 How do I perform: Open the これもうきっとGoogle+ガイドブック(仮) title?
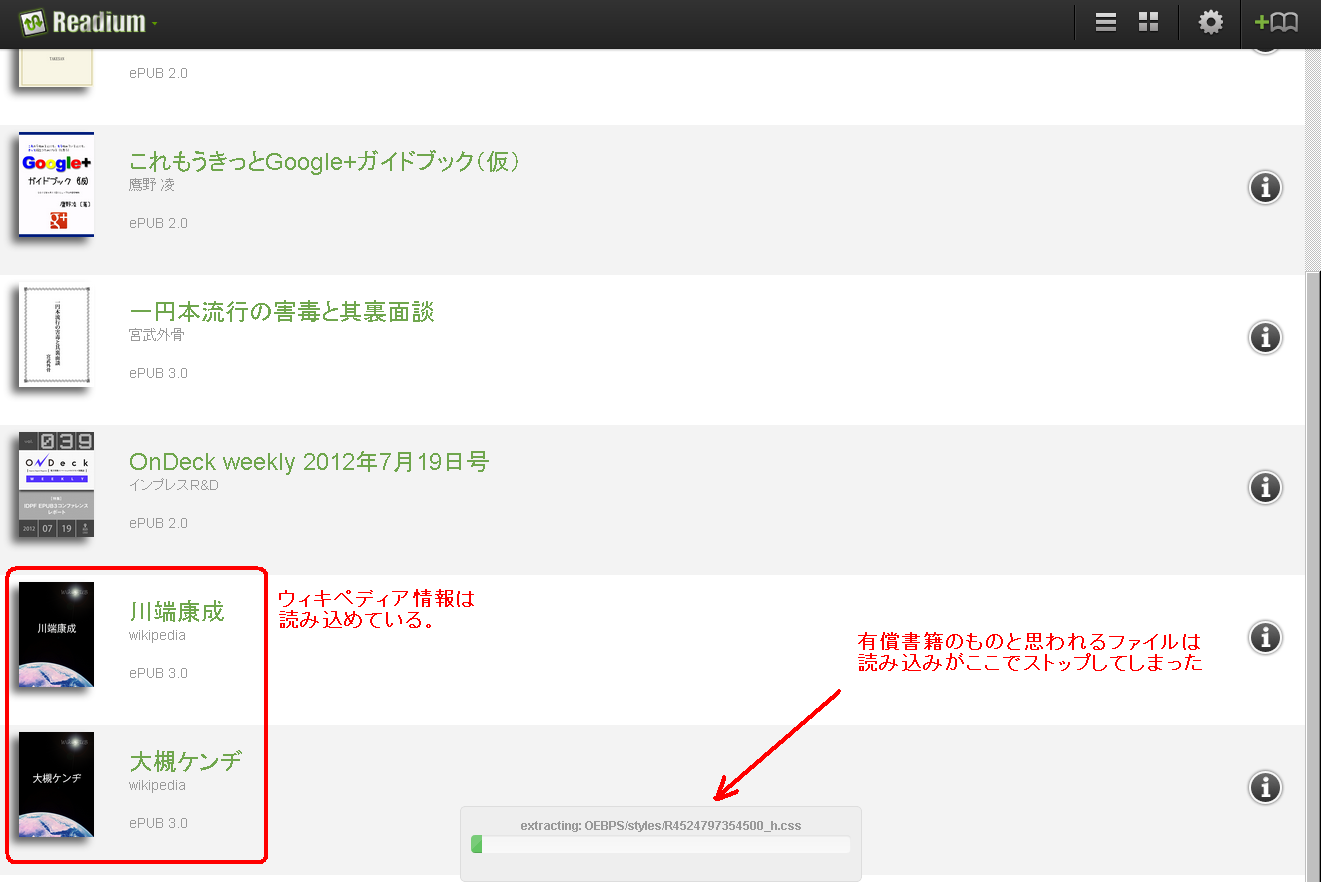pyautogui.click(x=324, y=161)
